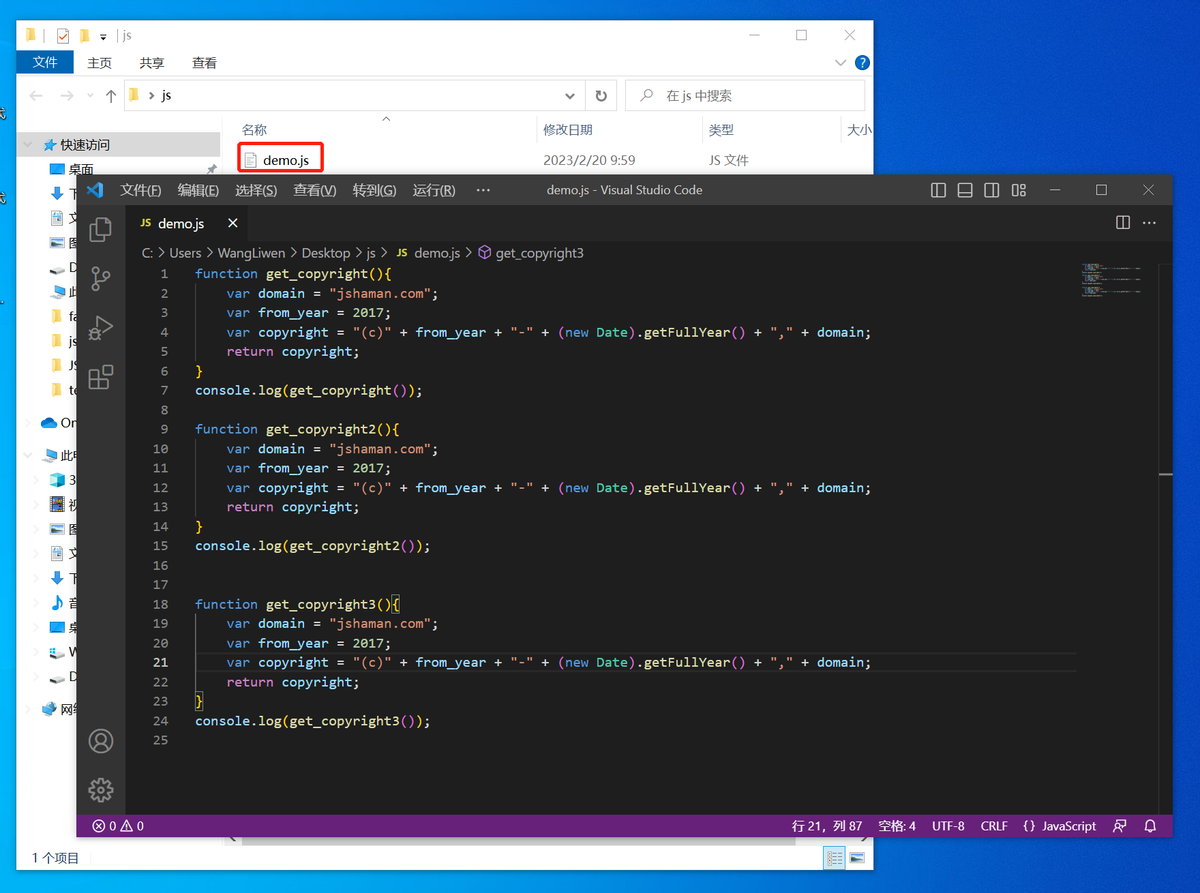The width and height of the screenshot is (1200, 893).
Task: Open Run and Debug view icon
Action: tap(100, 327)
